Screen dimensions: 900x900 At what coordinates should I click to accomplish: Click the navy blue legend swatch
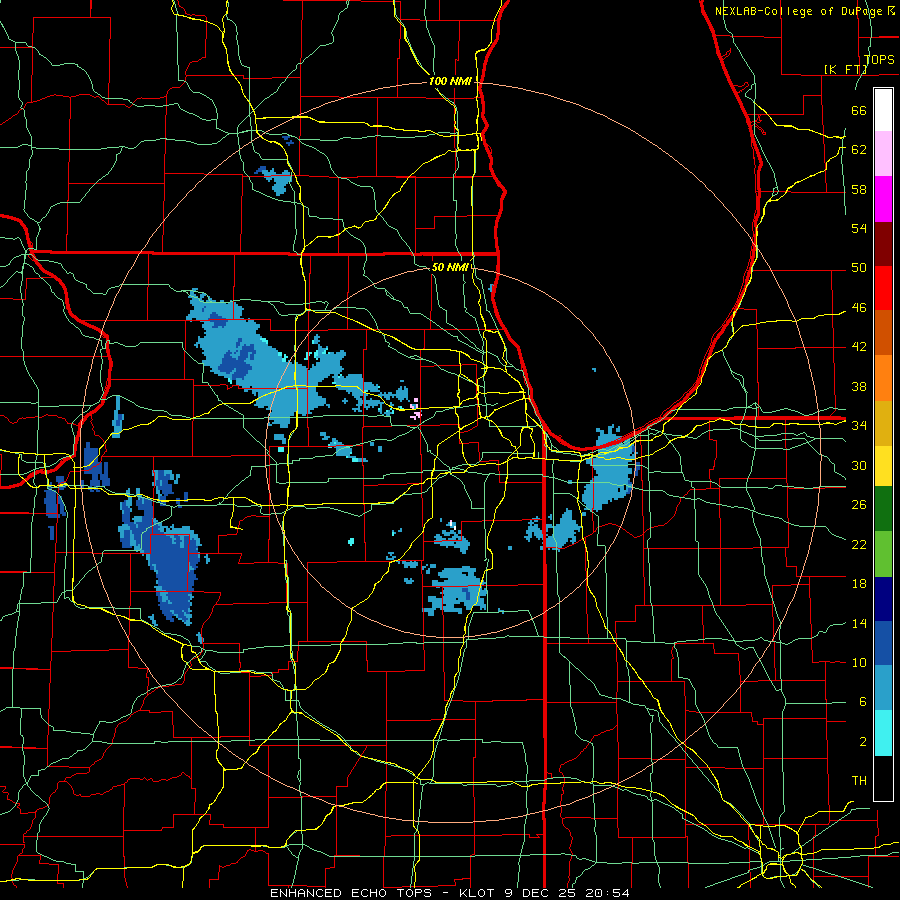[883, 599]
